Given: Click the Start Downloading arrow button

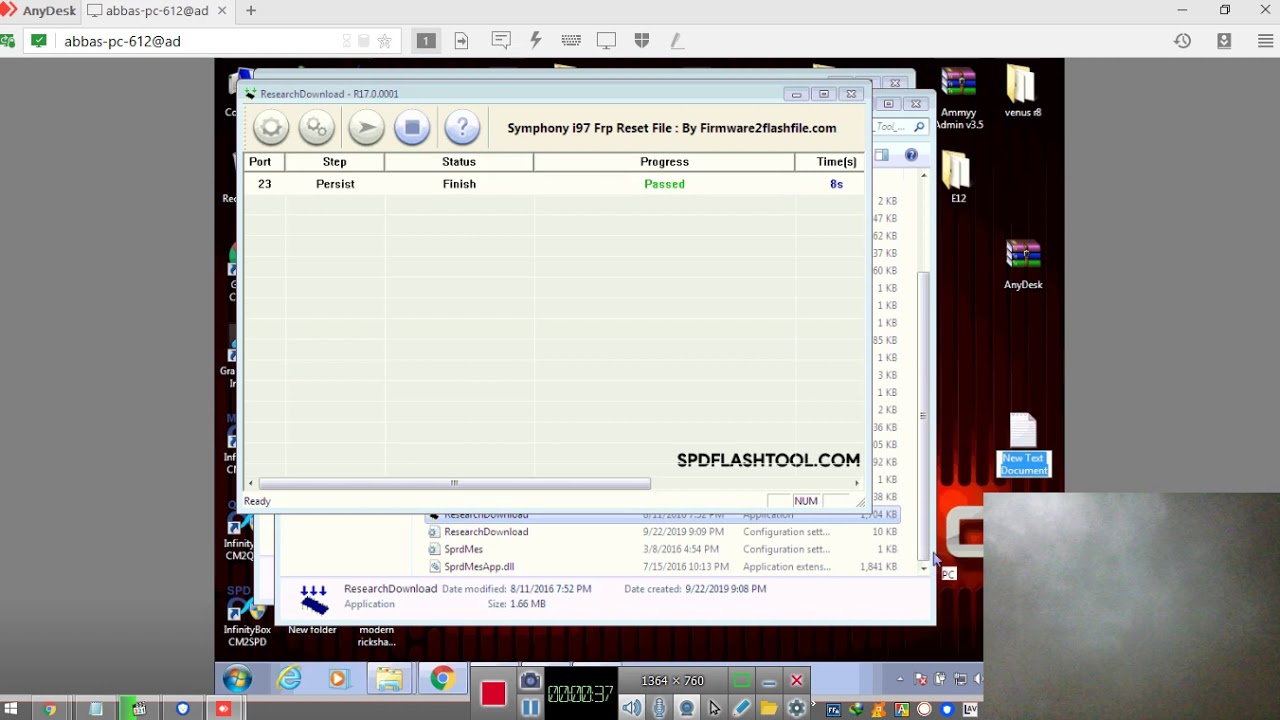Looking at the screenshot, I should click(x=366, y=128).
